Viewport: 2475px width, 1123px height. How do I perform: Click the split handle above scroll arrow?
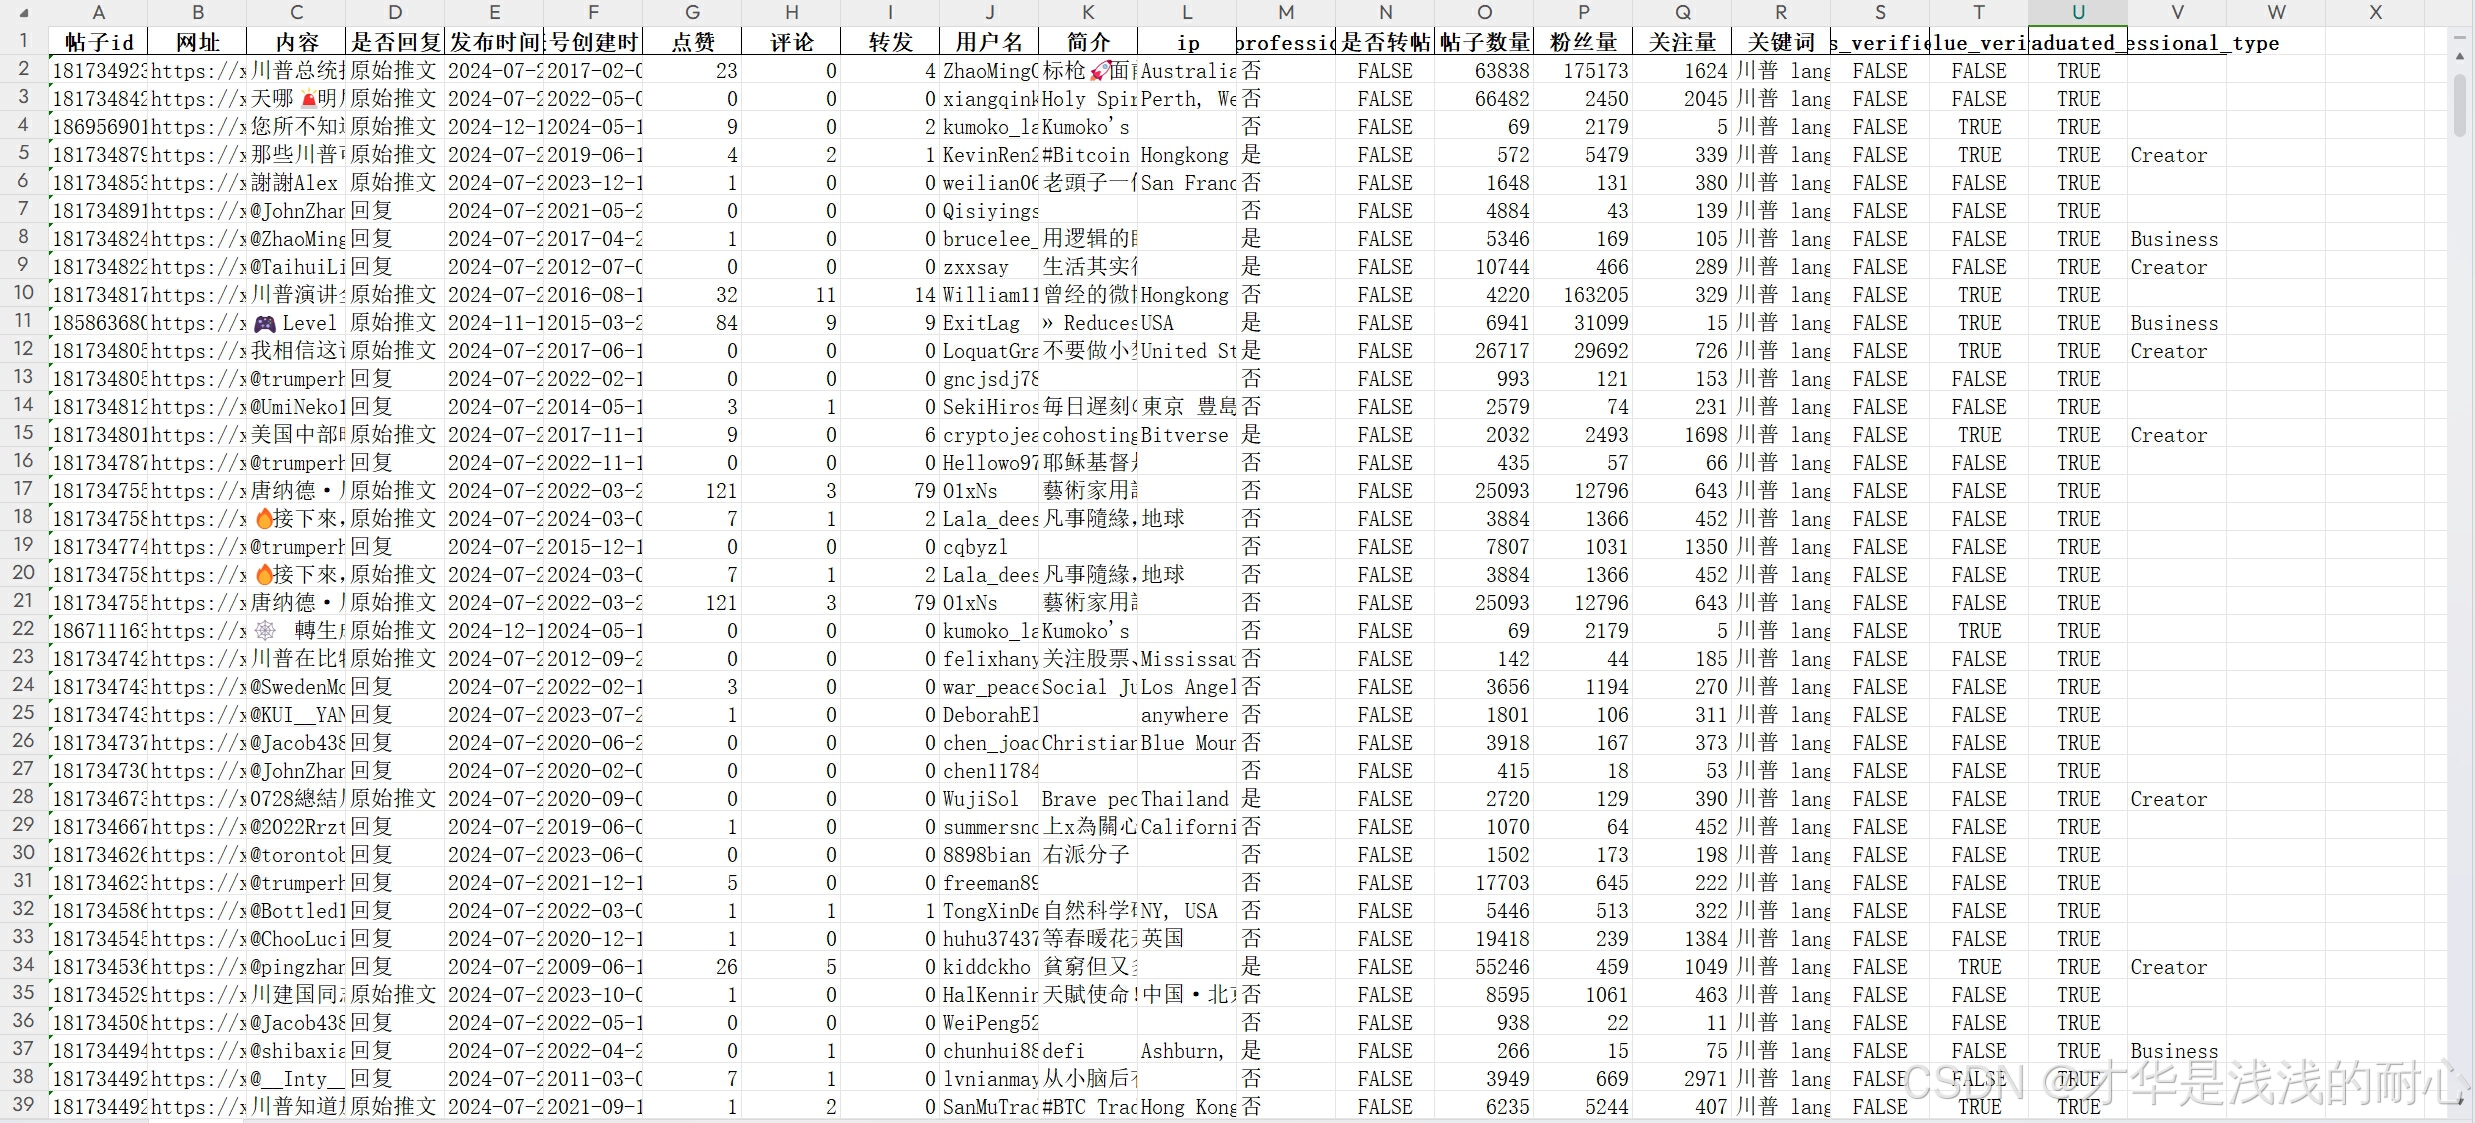(x=2460, y=38)
